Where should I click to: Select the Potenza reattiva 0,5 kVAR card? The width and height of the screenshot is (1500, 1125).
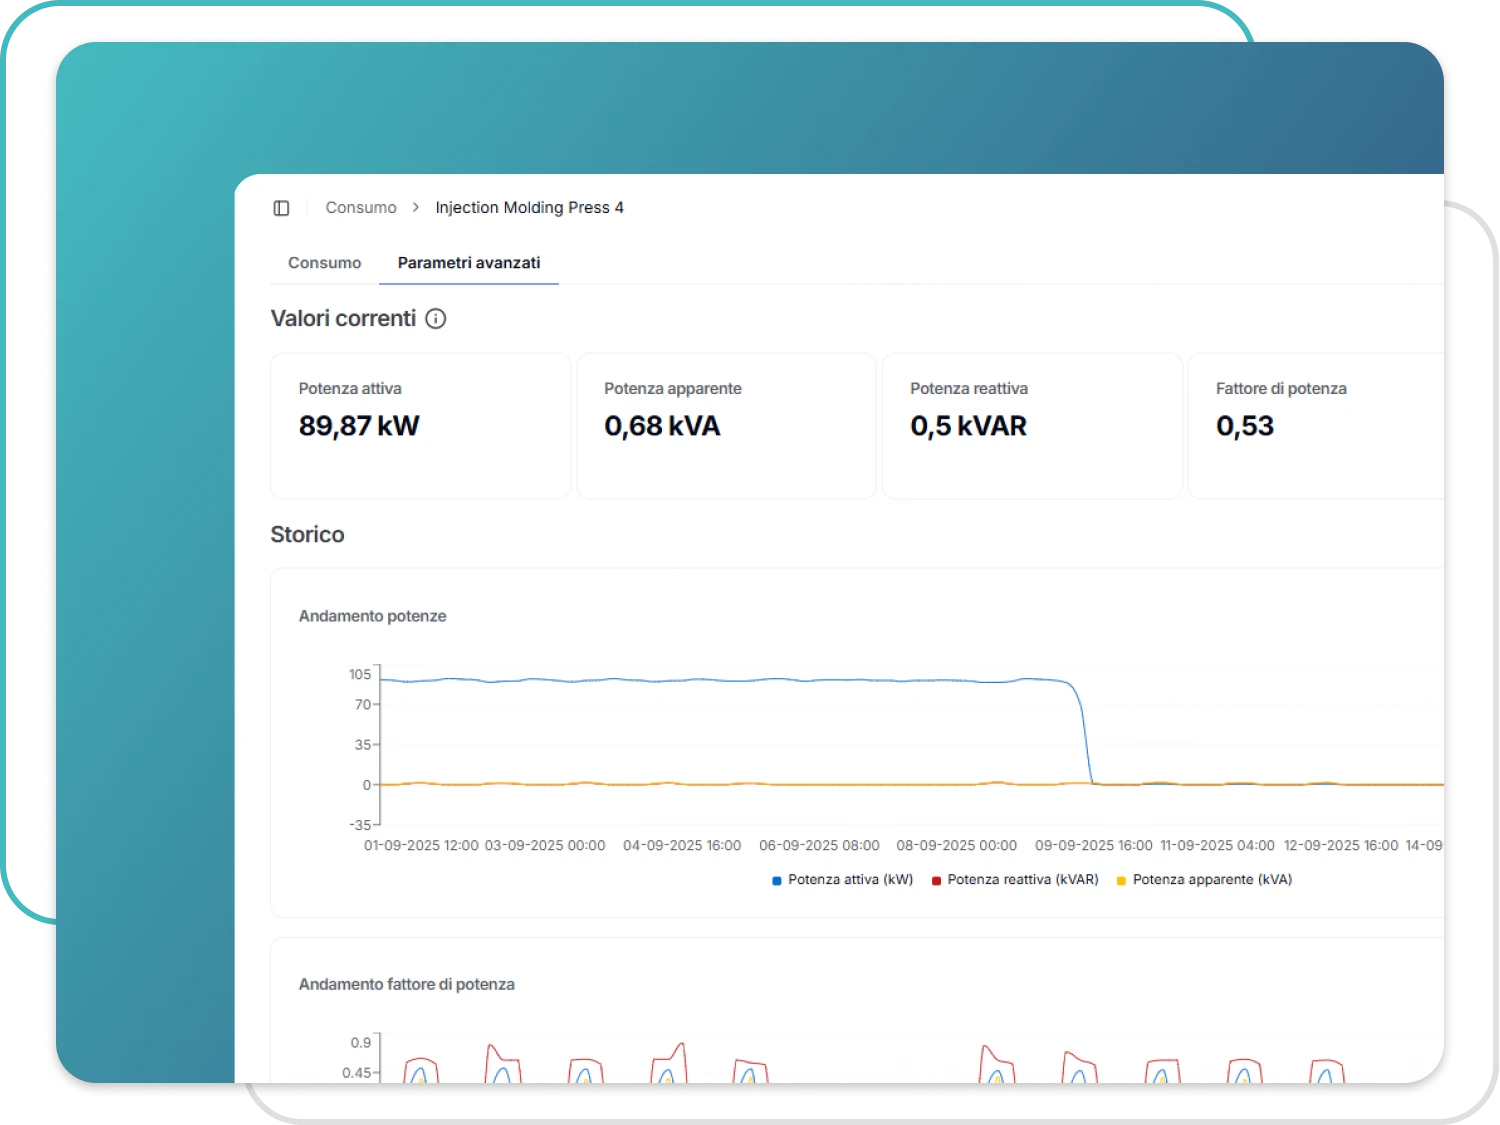1032,425
